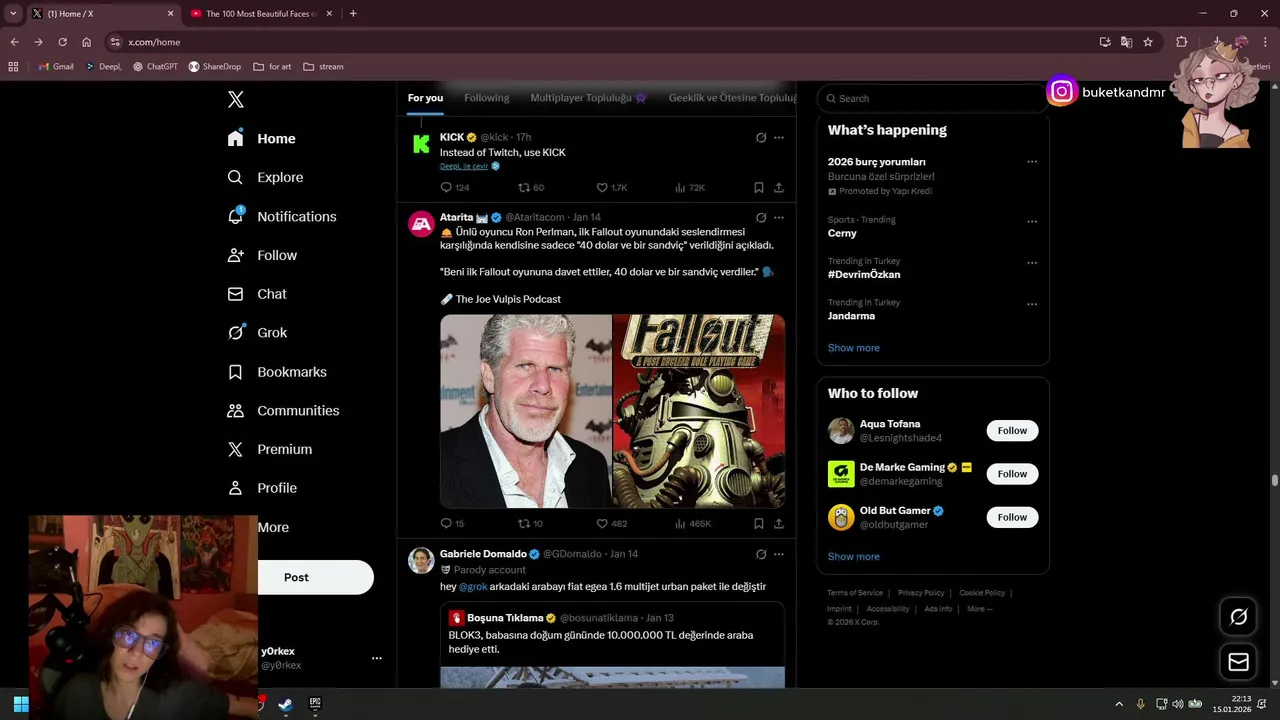
Task: Like the KICK post
Action: [x=602, y=188]
